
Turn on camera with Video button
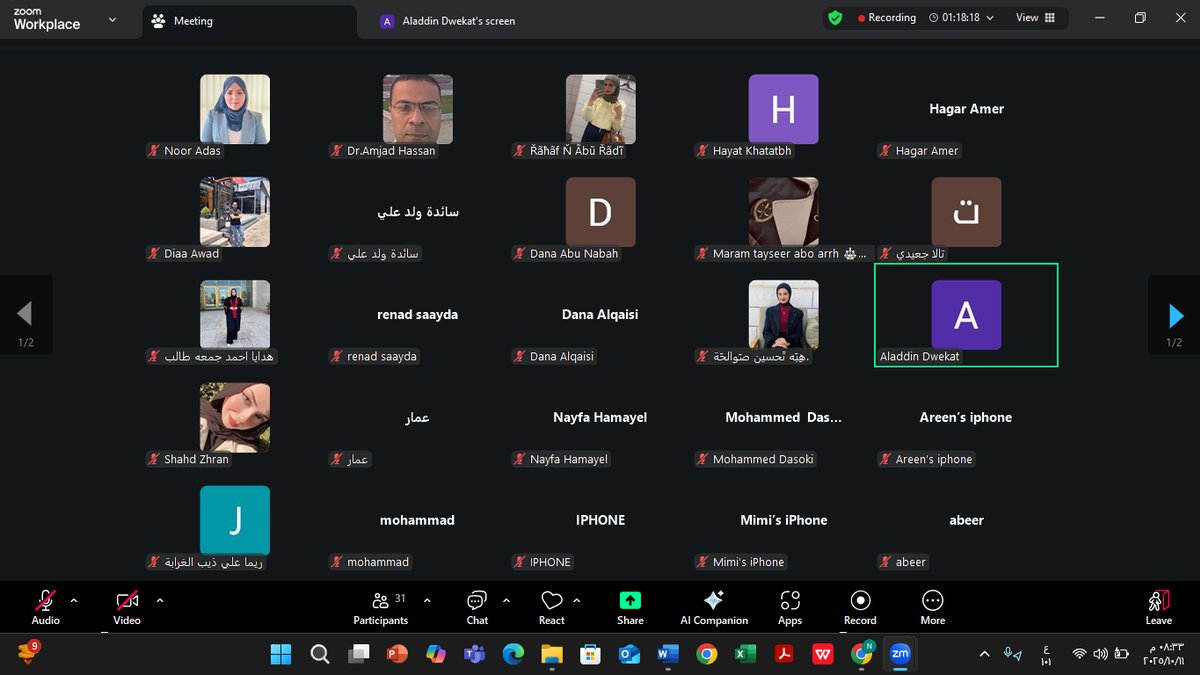pos(127,607)
